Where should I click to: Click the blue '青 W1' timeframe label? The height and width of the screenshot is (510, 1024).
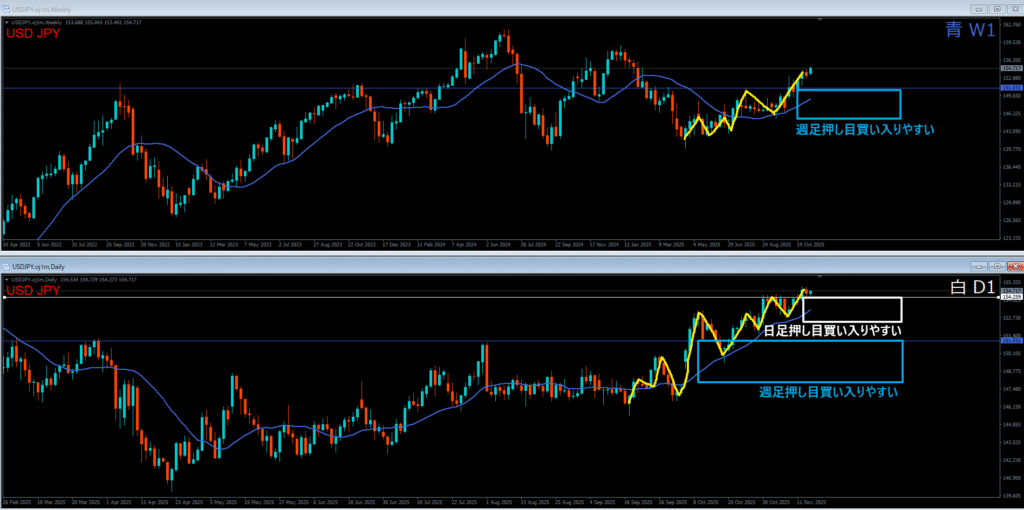point(969,31)
